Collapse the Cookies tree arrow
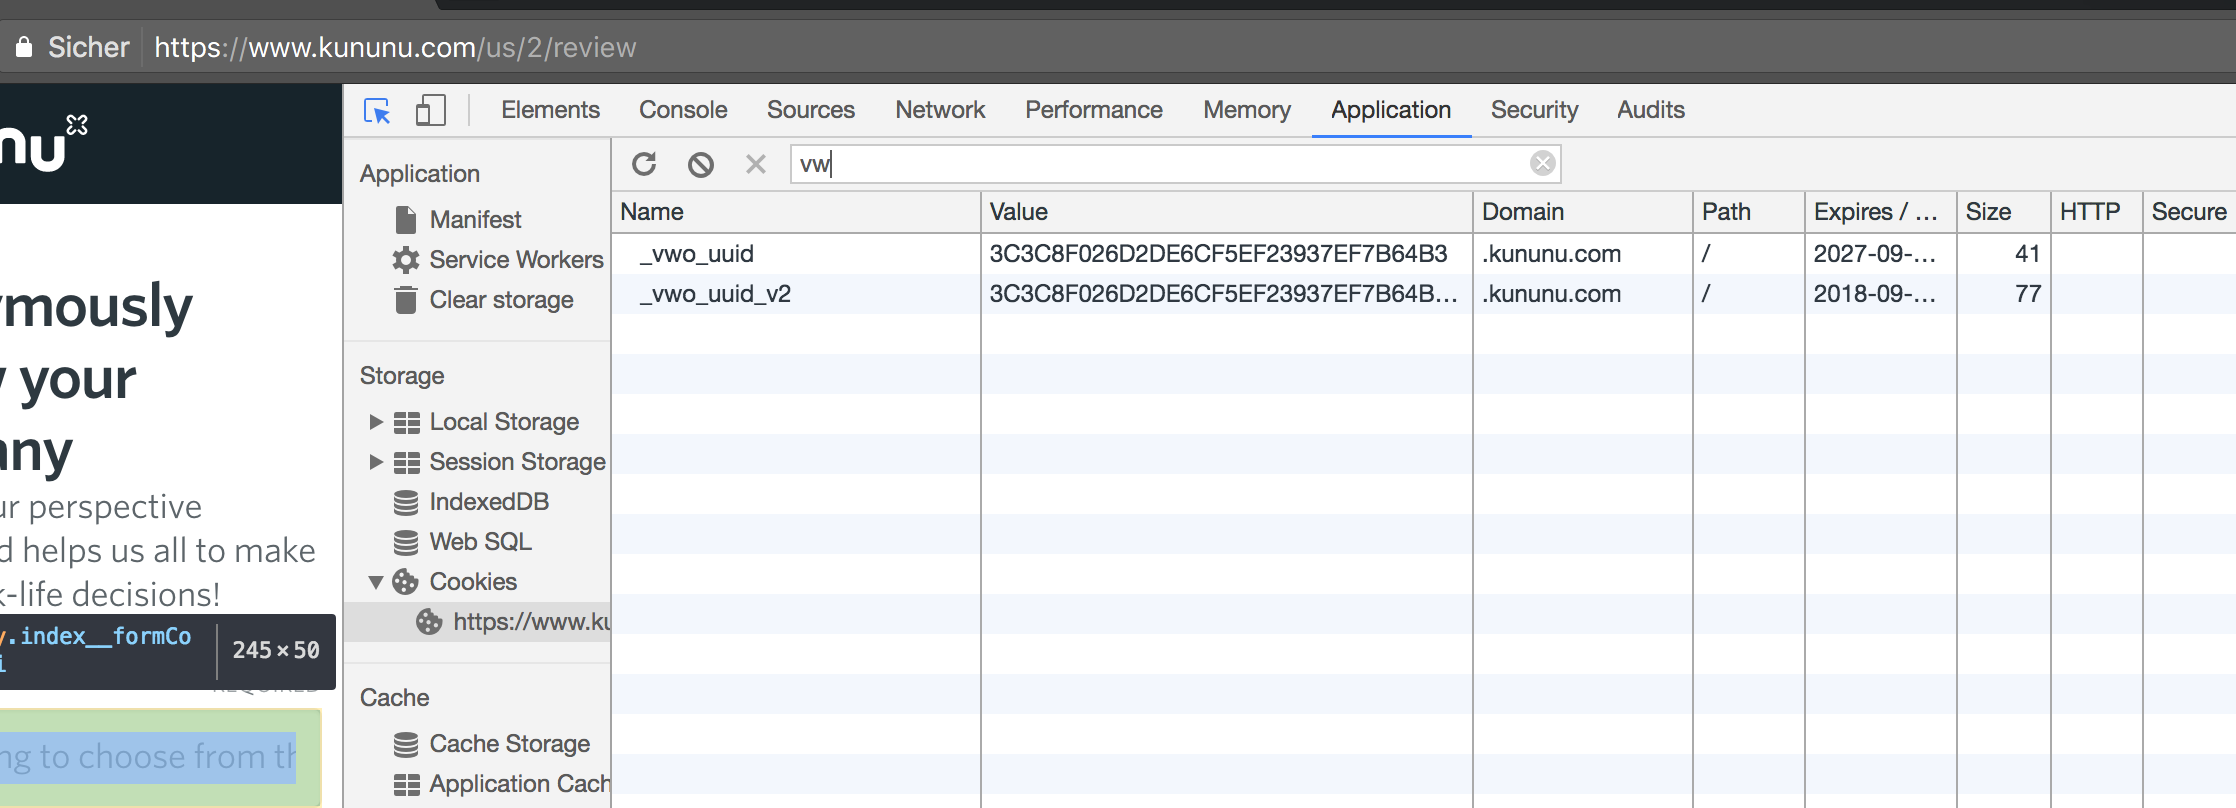Viewport: 2236px width, 808px height. click(376, 582)
